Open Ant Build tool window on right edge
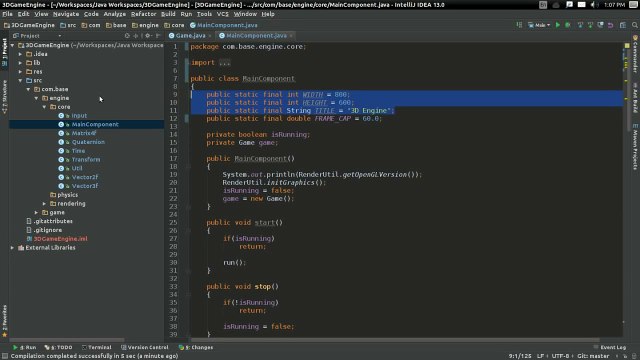 pos(635,97)
